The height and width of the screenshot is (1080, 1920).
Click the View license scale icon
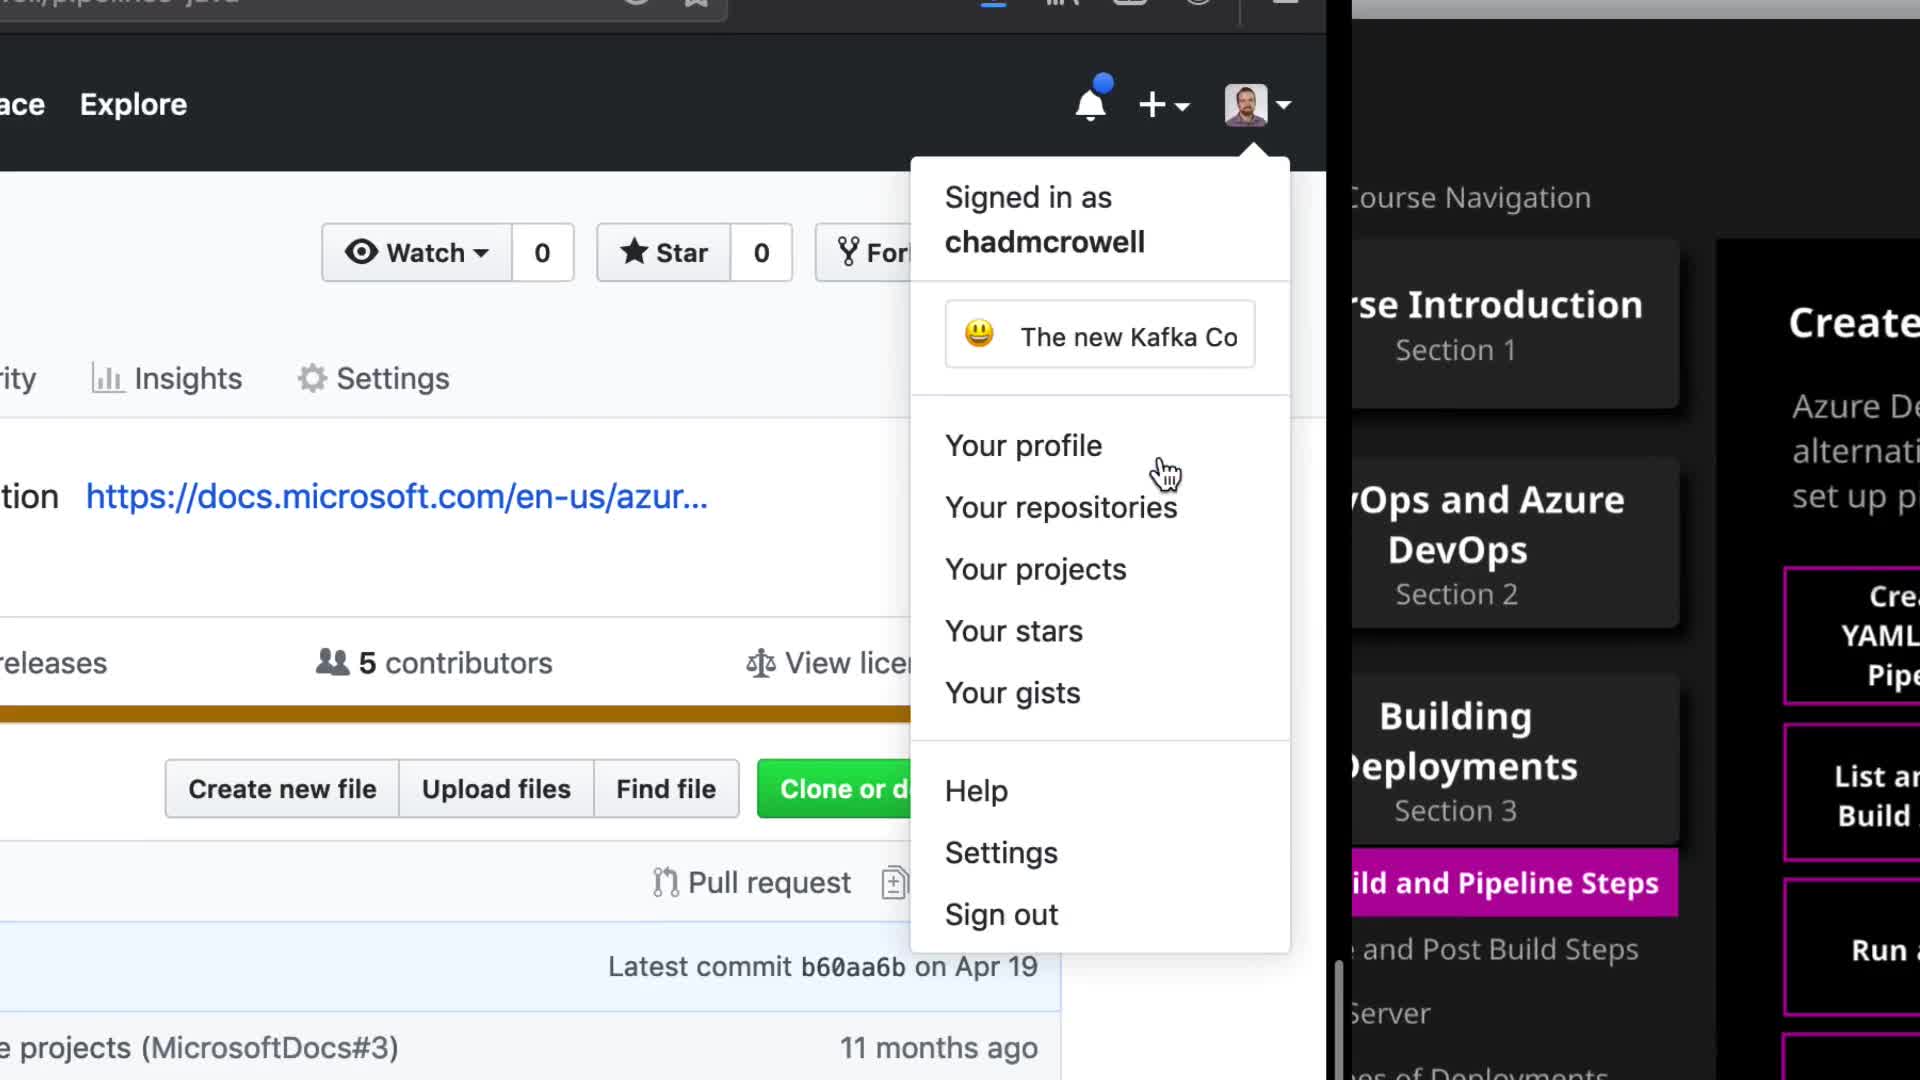760,663
